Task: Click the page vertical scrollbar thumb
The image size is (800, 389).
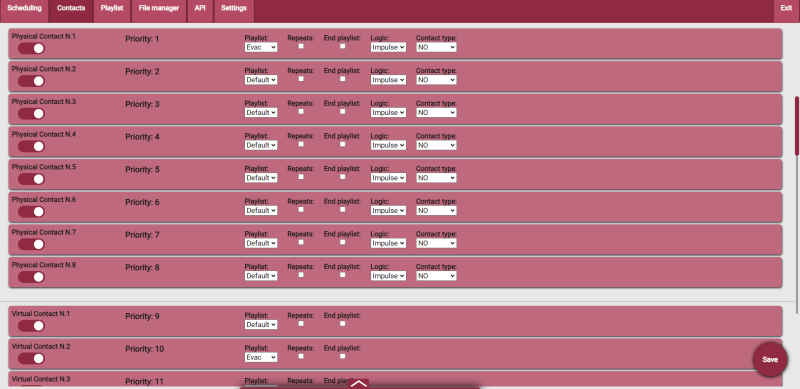Action: click(x=797, y=125)
